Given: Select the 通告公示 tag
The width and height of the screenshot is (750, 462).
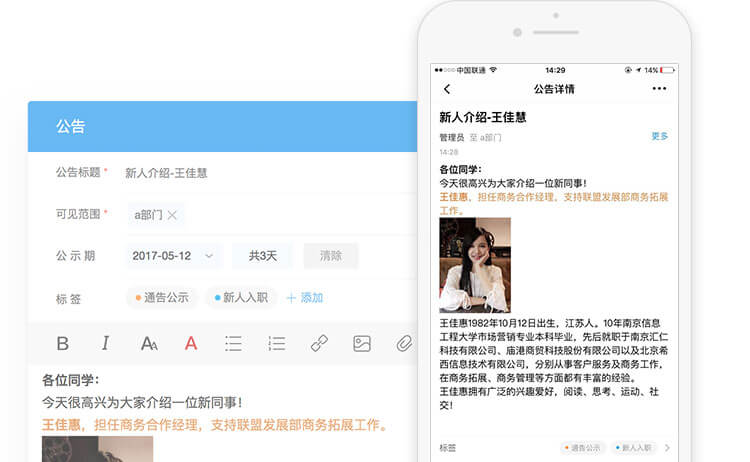Looking at the screenshot, I should tap(161, 298).
